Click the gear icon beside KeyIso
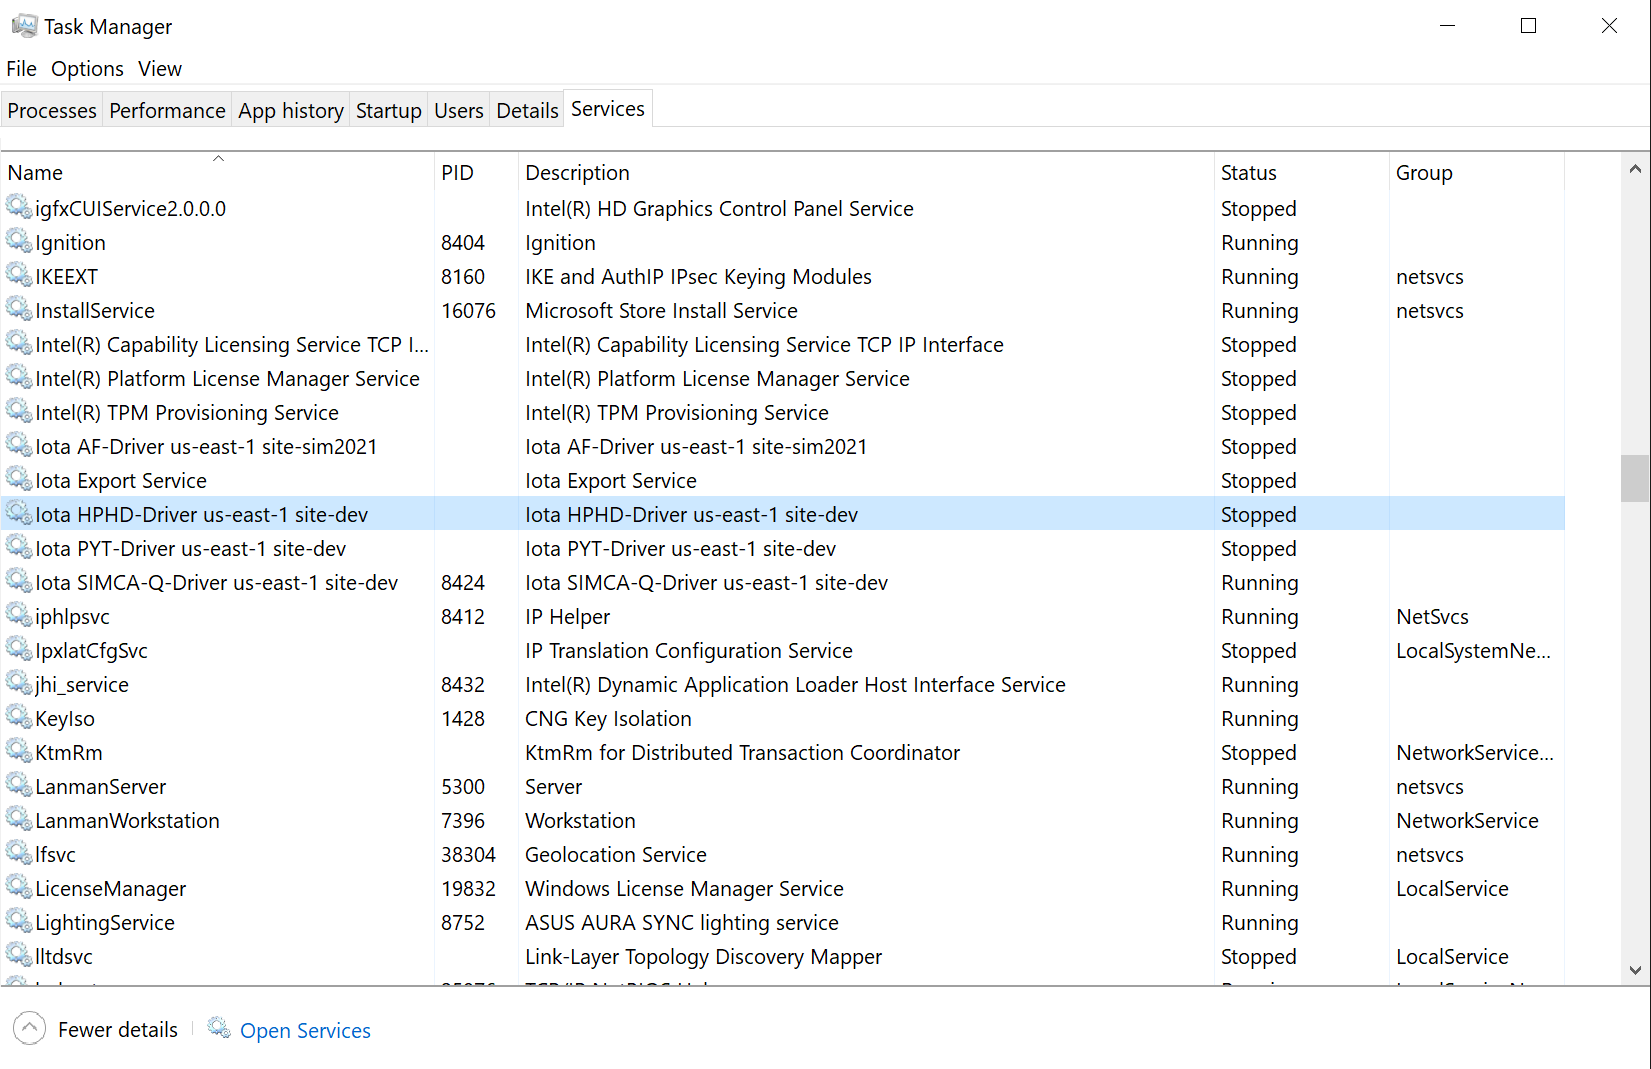Image resolution: width=1651 pixels, height=1069 pixels. (19, 717)
